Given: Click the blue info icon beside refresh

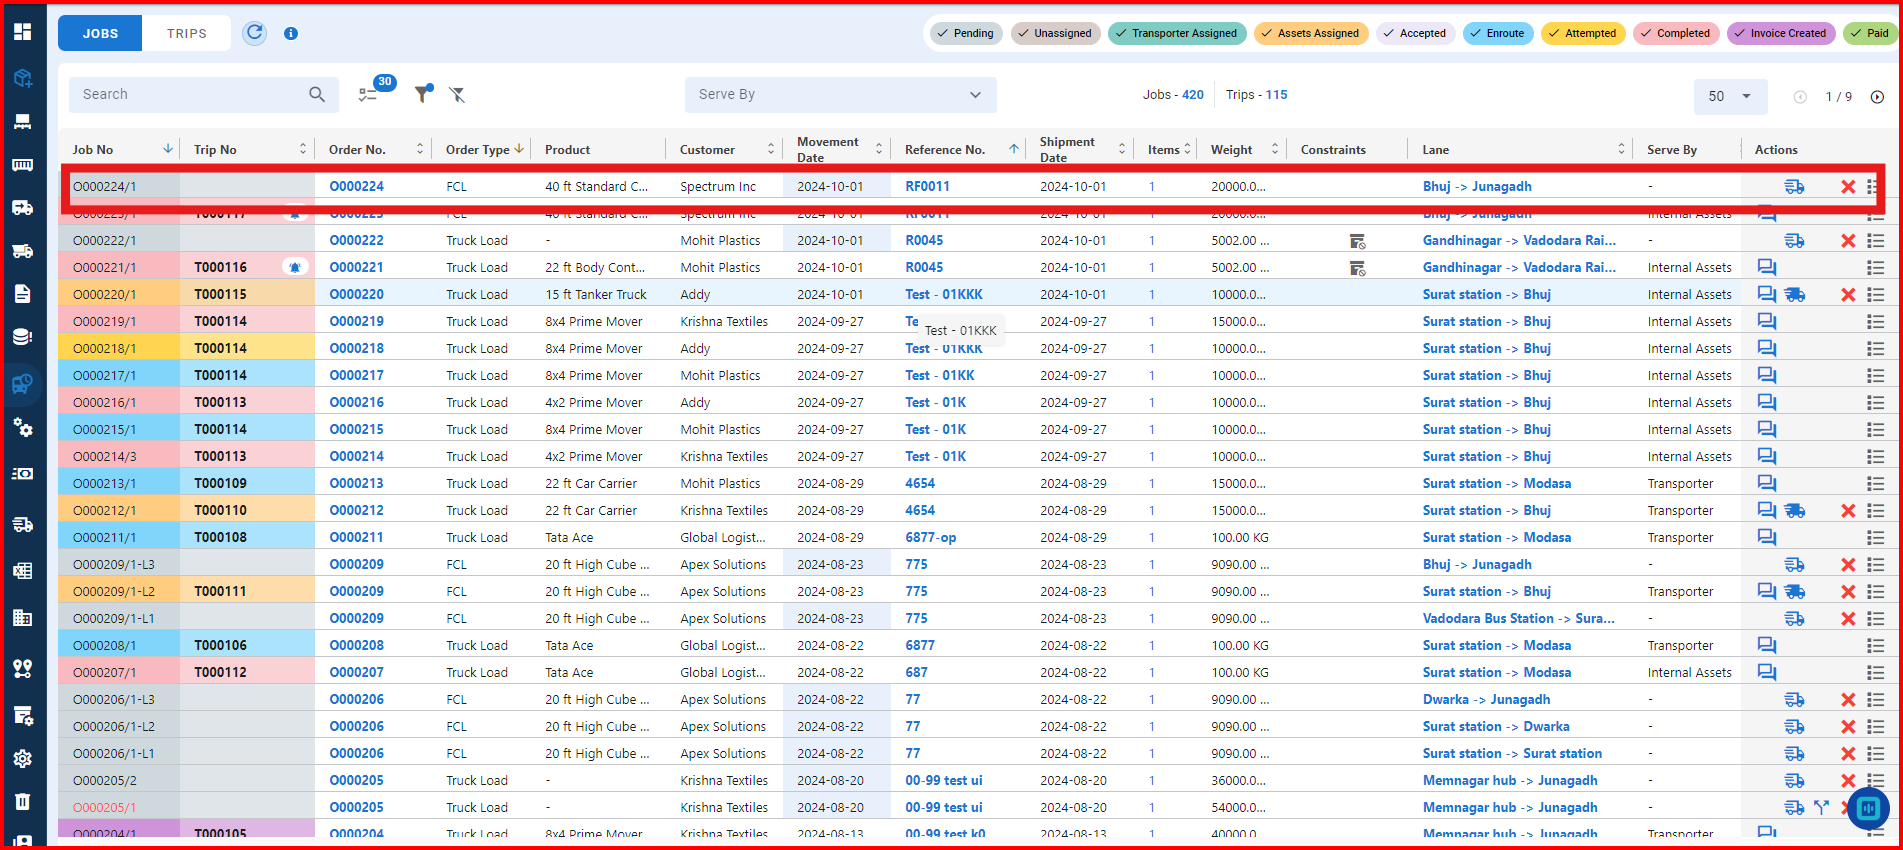Looking at the screenshot, I should point(291,33).
